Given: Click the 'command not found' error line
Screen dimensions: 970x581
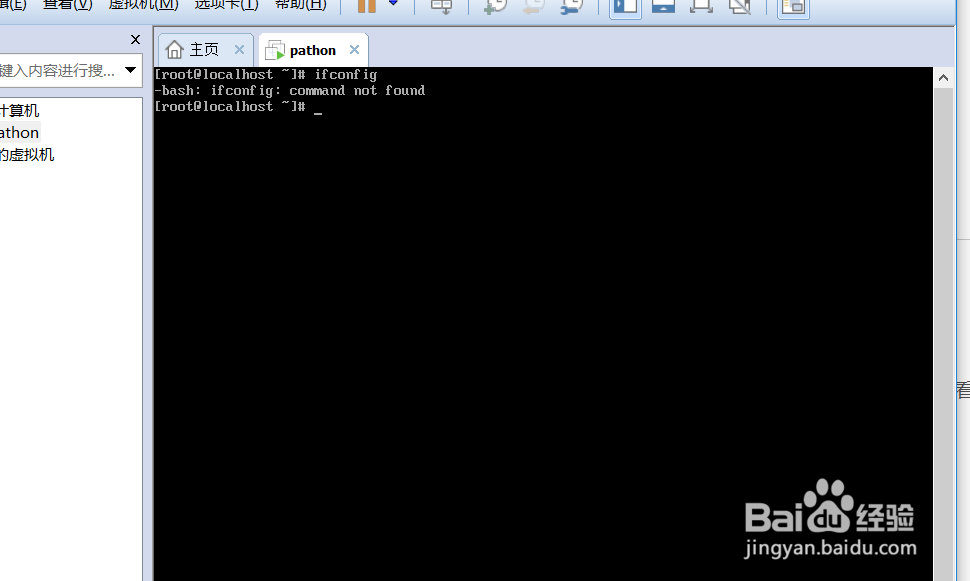Looking at the screenshot, I should click(x=290, y=90).
